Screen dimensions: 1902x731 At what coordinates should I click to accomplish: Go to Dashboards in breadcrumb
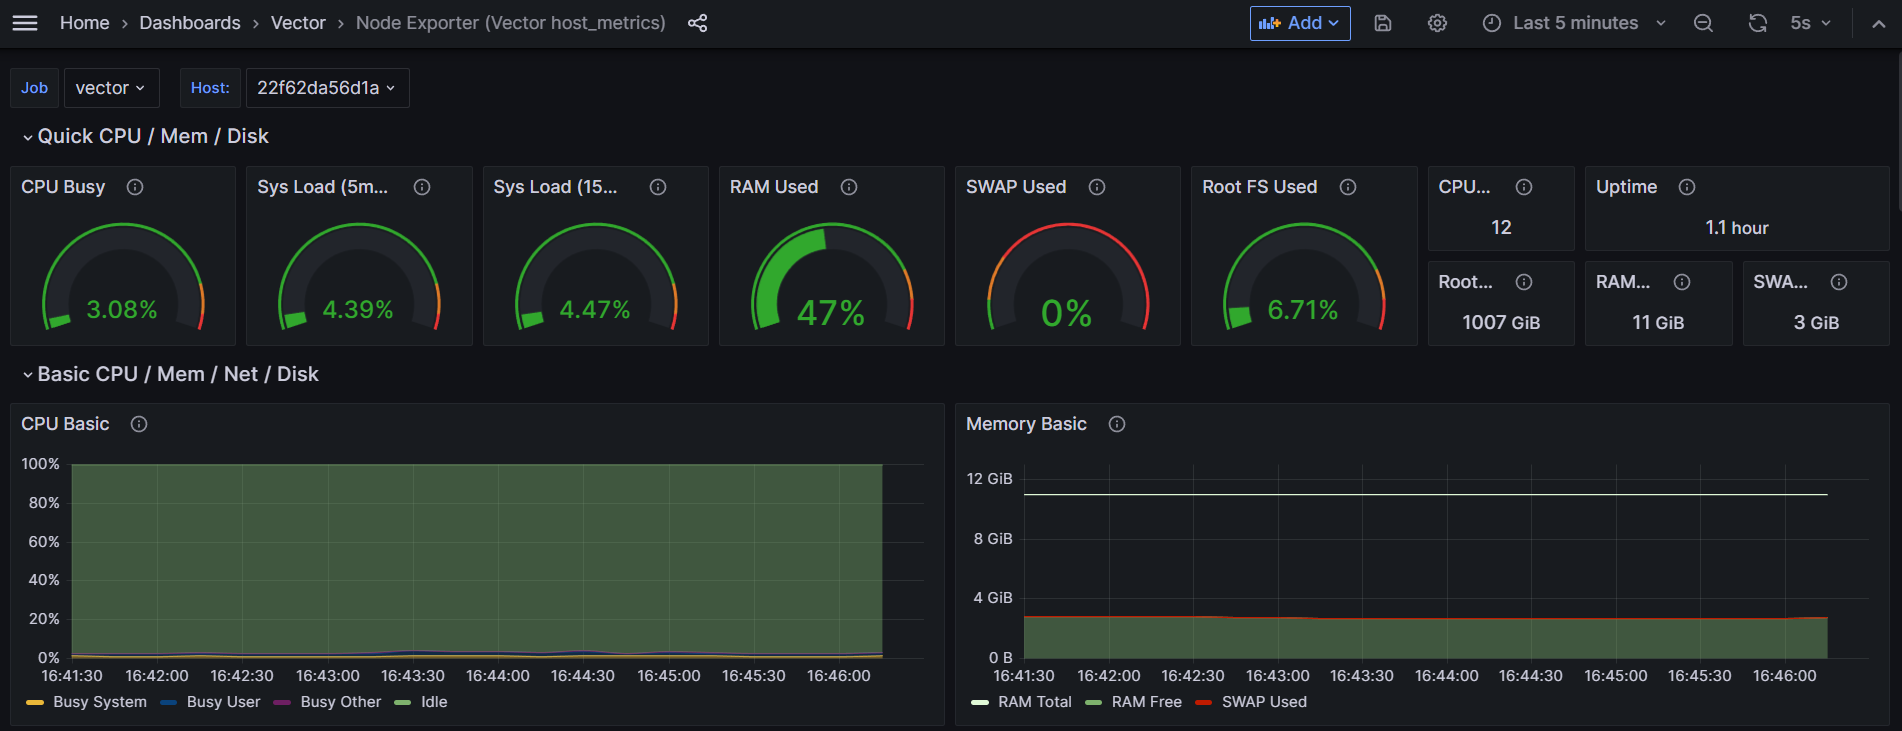point(190,23)
